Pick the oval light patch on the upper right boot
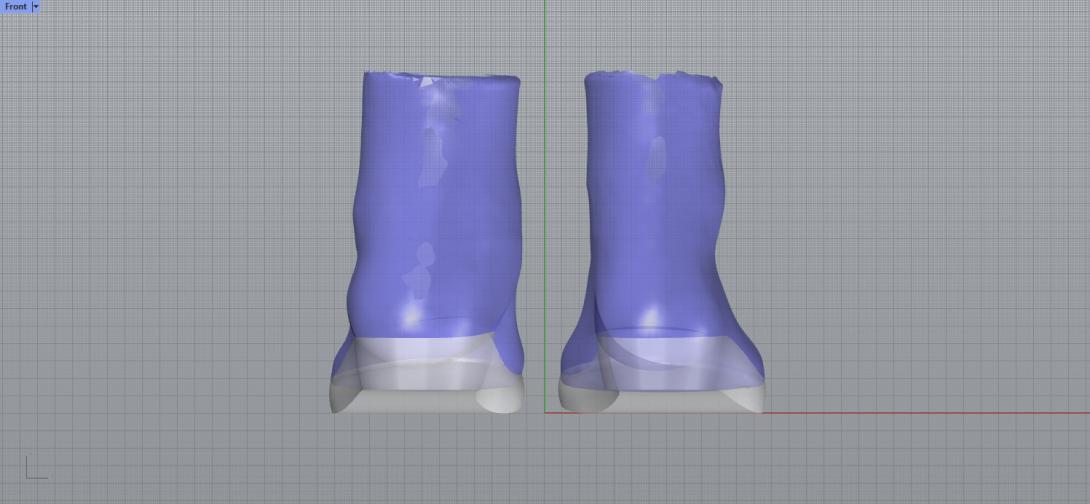This screenshot has width=1090, height=504. coord(656,157)
